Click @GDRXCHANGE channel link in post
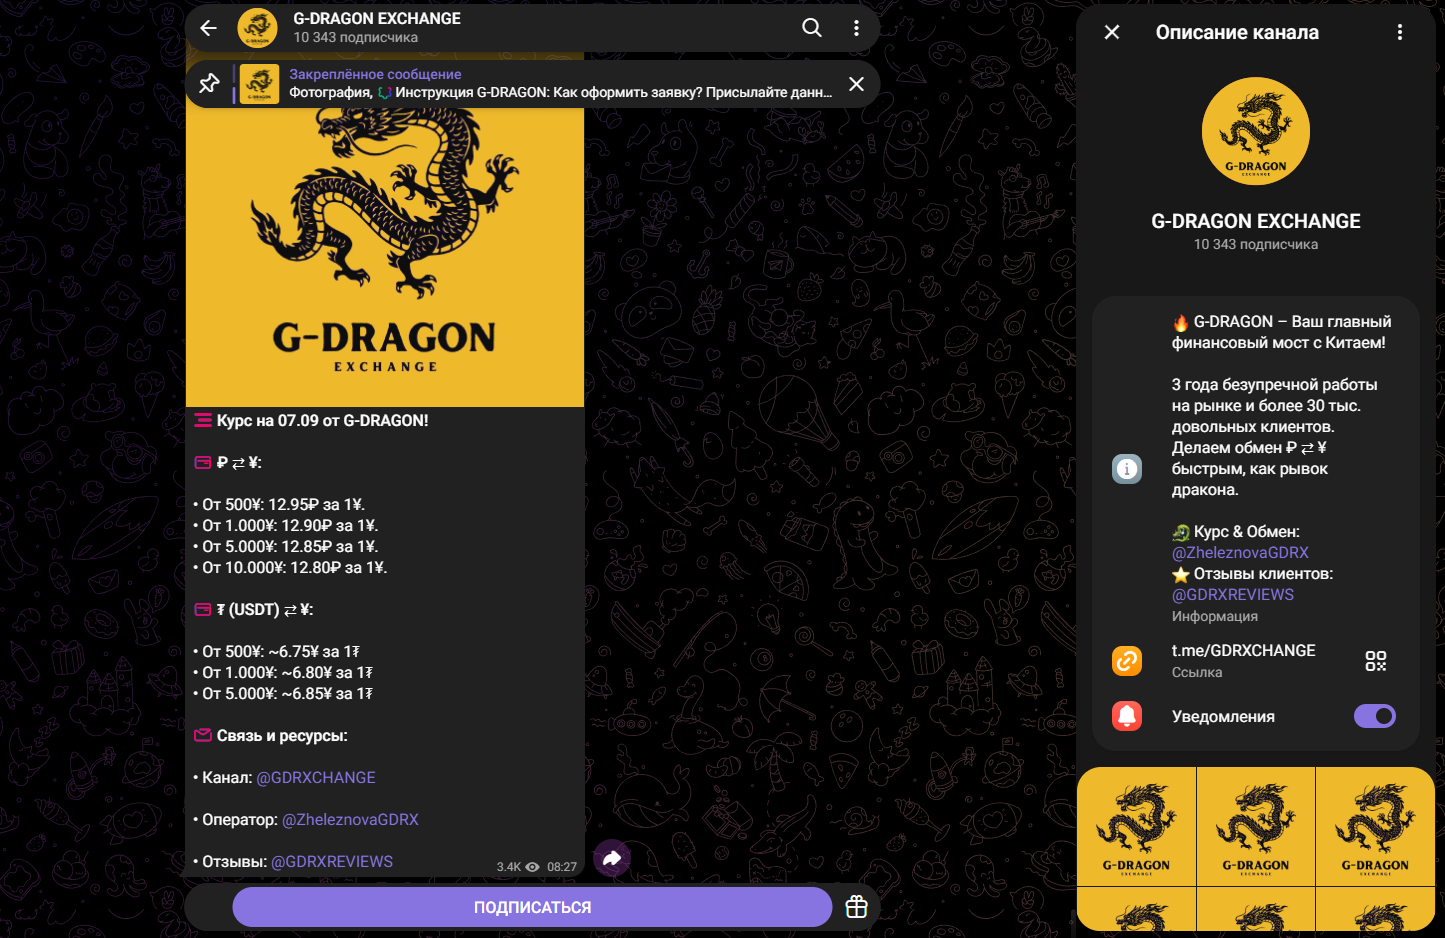The image size is (1445, 938). click(x=316, y=778)
